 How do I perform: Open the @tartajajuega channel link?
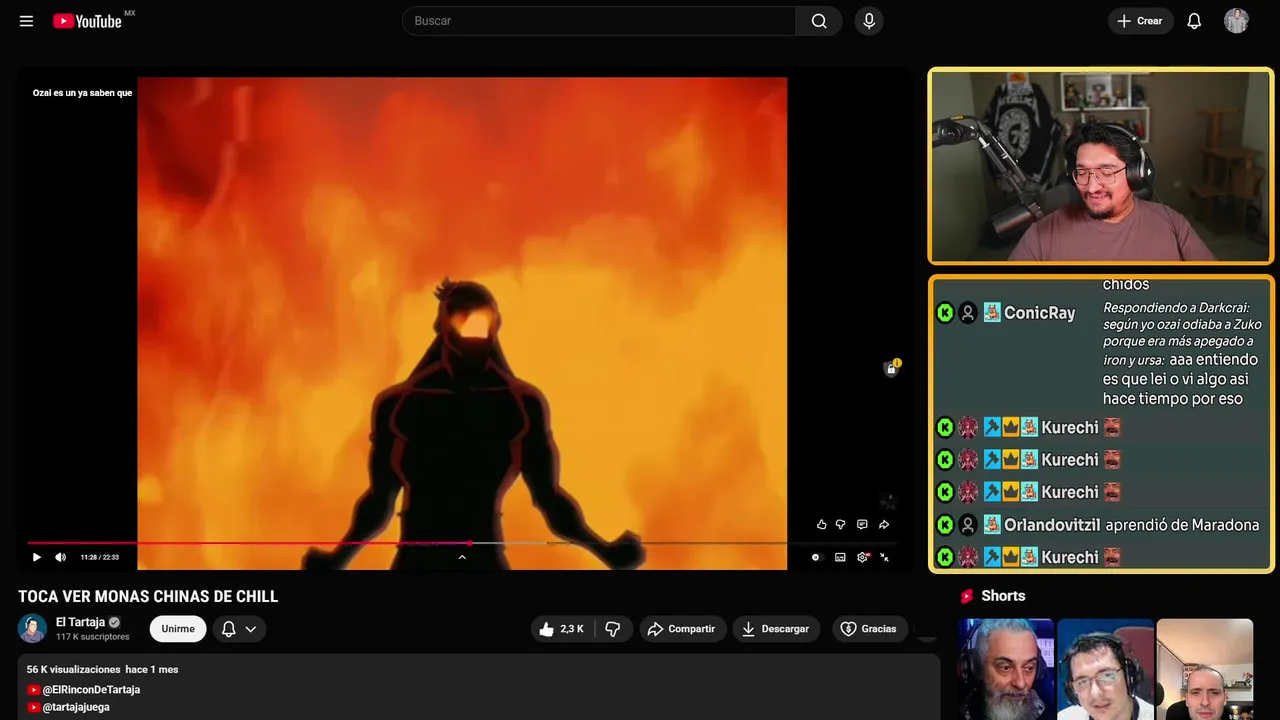[76, 707]
